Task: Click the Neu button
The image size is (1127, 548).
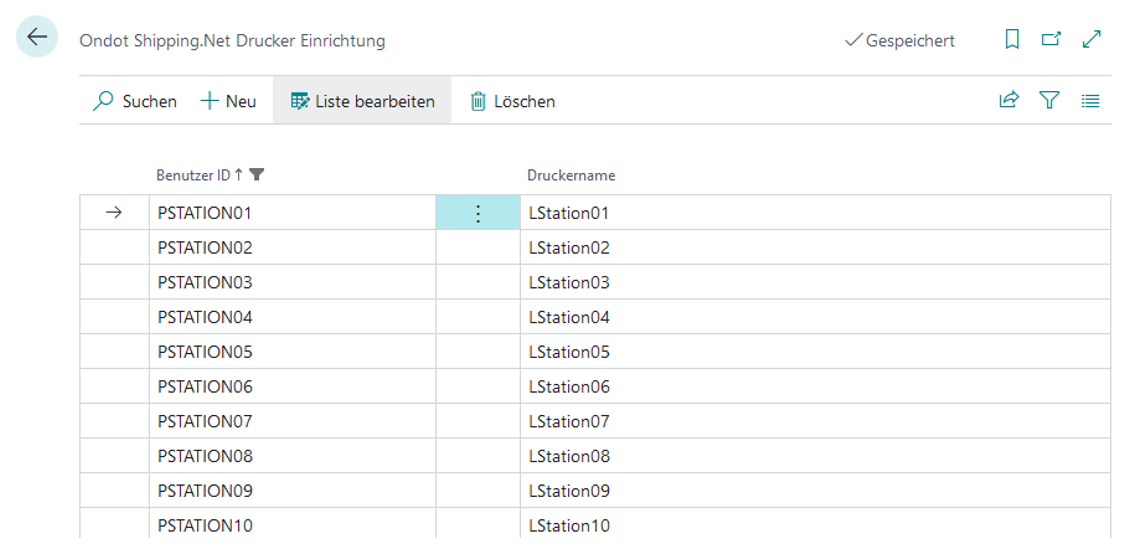Action: (x=228, y=101)
